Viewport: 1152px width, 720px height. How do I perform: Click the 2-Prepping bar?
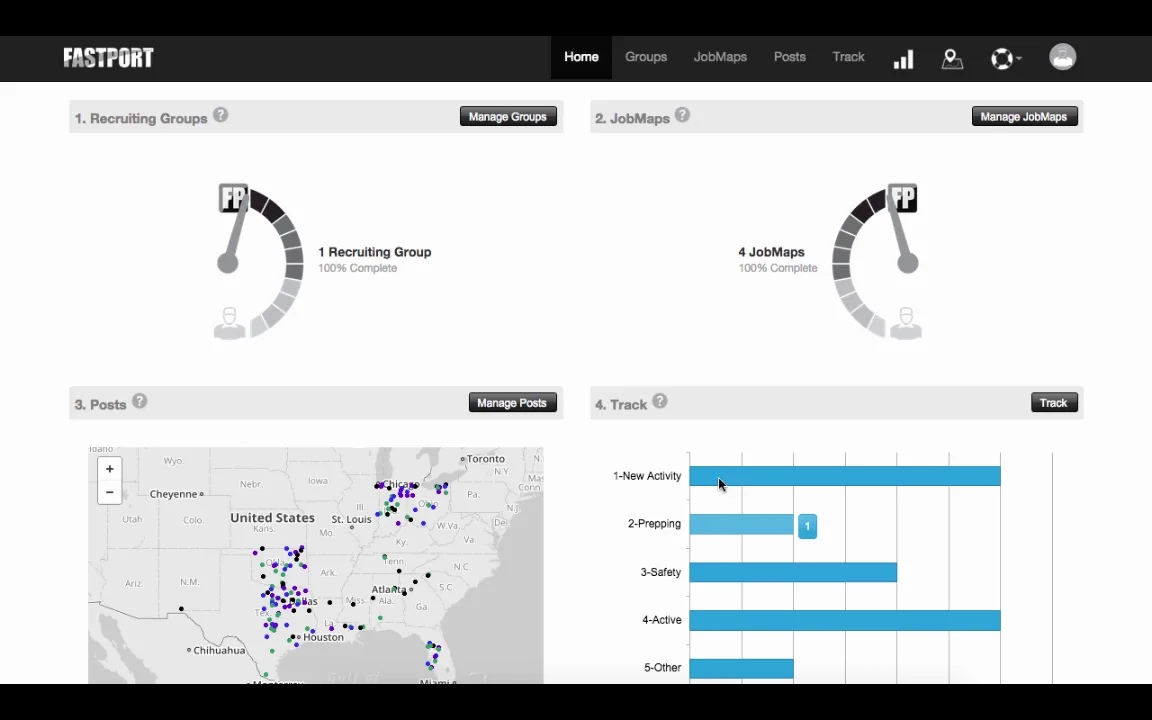741,525
